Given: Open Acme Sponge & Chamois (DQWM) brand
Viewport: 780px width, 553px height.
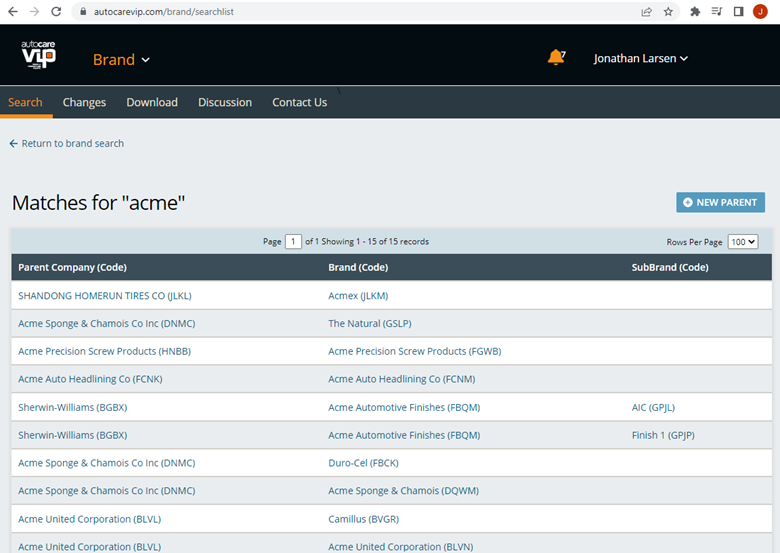Looking at the screenshot, I should [403, 491].
